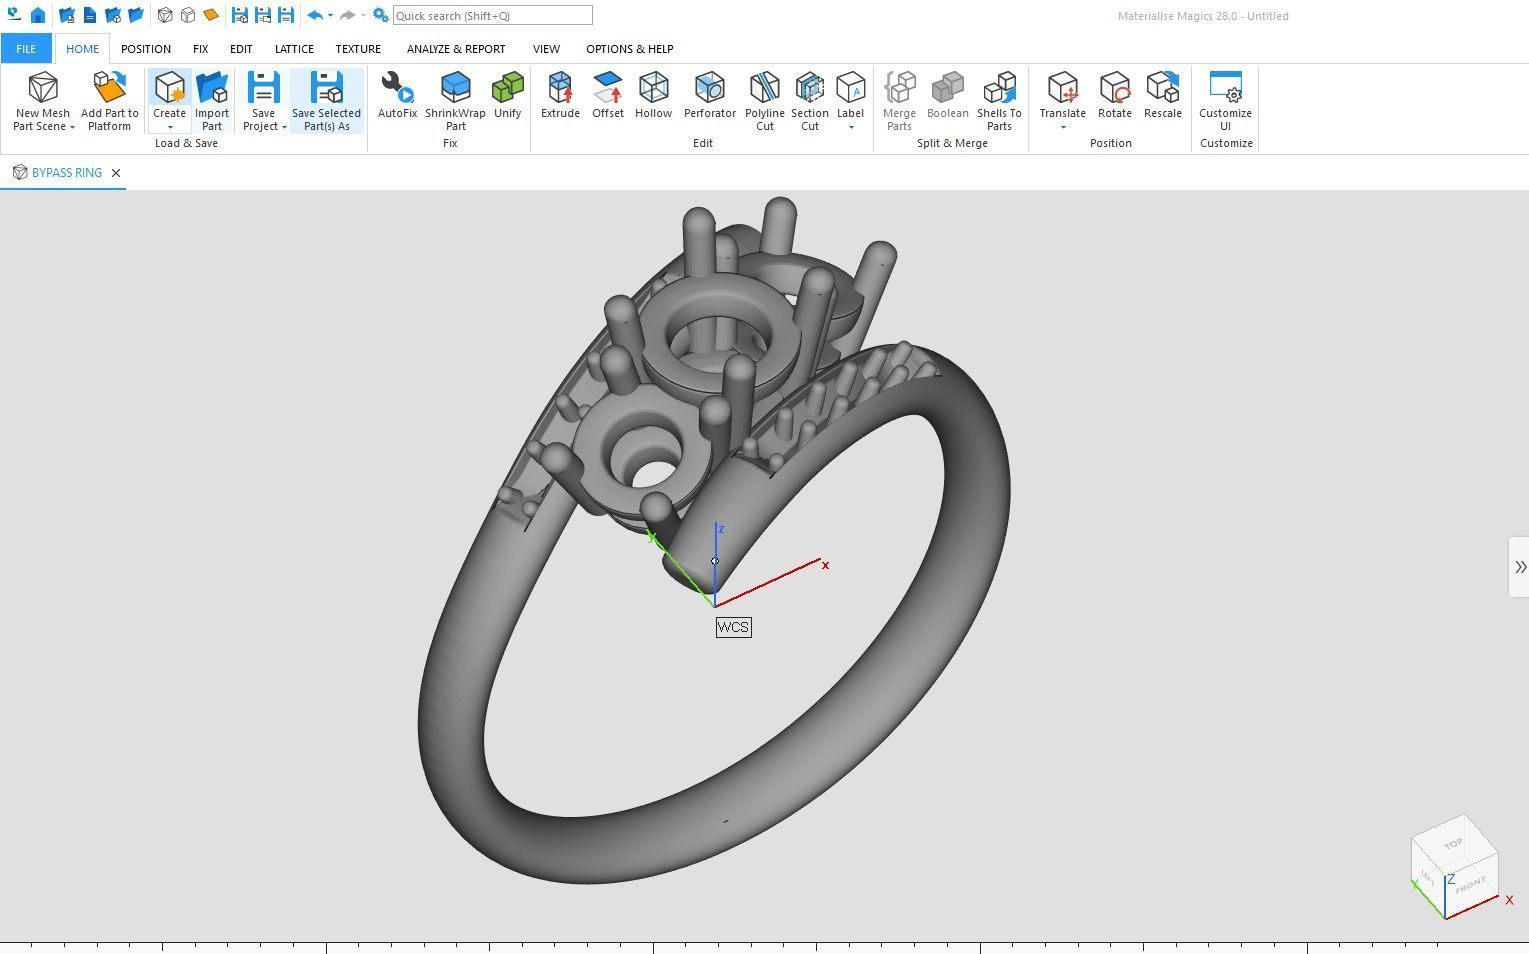Expand the Save Project dropdown arrow
1529x954 pixels.
click(284, 127)
